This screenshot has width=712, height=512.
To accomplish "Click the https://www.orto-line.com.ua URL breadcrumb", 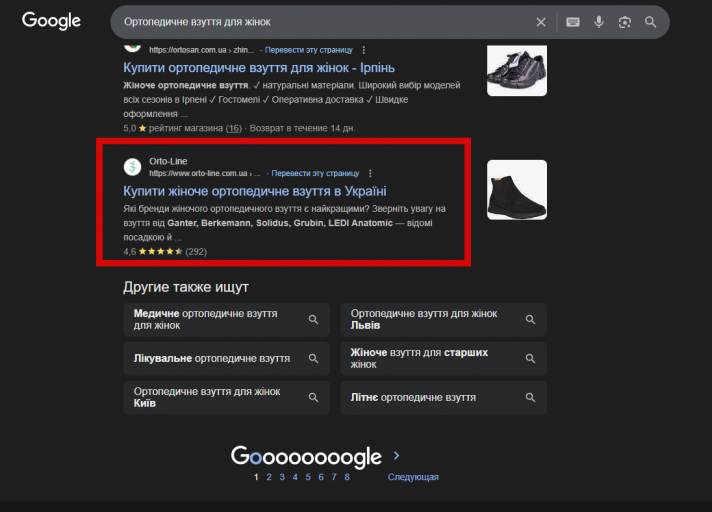I will pos(205,173).
